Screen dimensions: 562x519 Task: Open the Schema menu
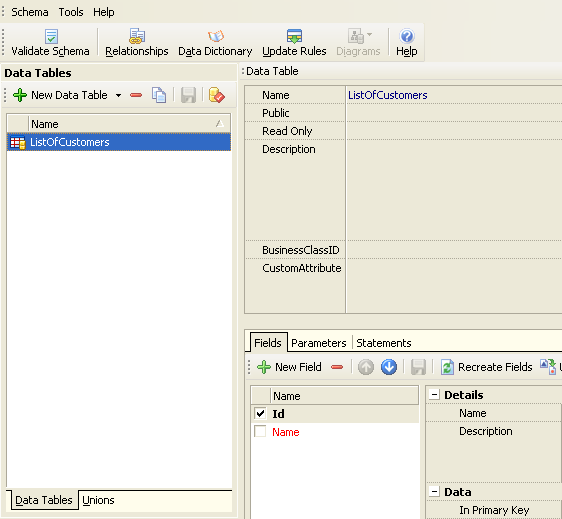coord(30,12)
